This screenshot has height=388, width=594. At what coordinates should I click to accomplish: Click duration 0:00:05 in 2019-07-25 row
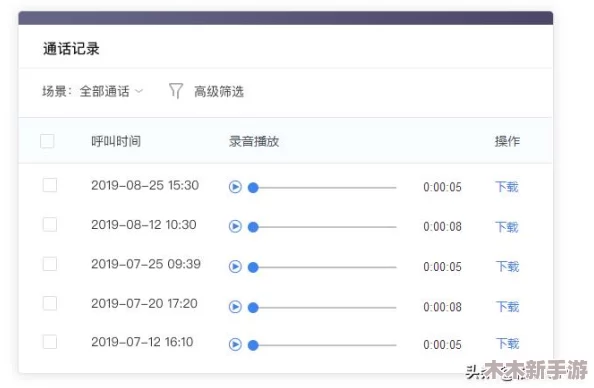pyautogui.click(x=442, y=267)
